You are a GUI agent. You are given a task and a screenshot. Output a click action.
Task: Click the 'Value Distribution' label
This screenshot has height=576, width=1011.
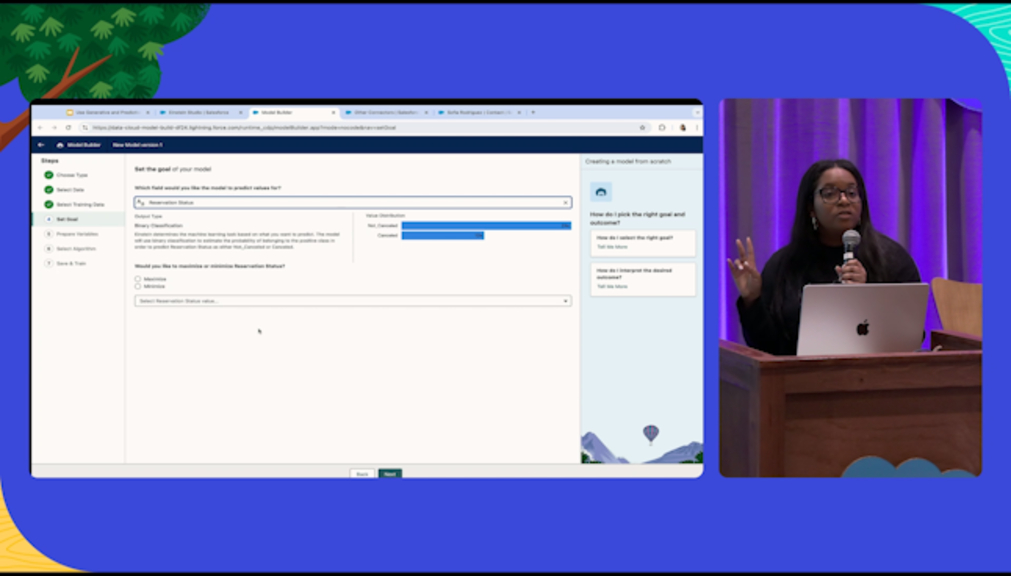pyautogui.click(x=386, y=215)
